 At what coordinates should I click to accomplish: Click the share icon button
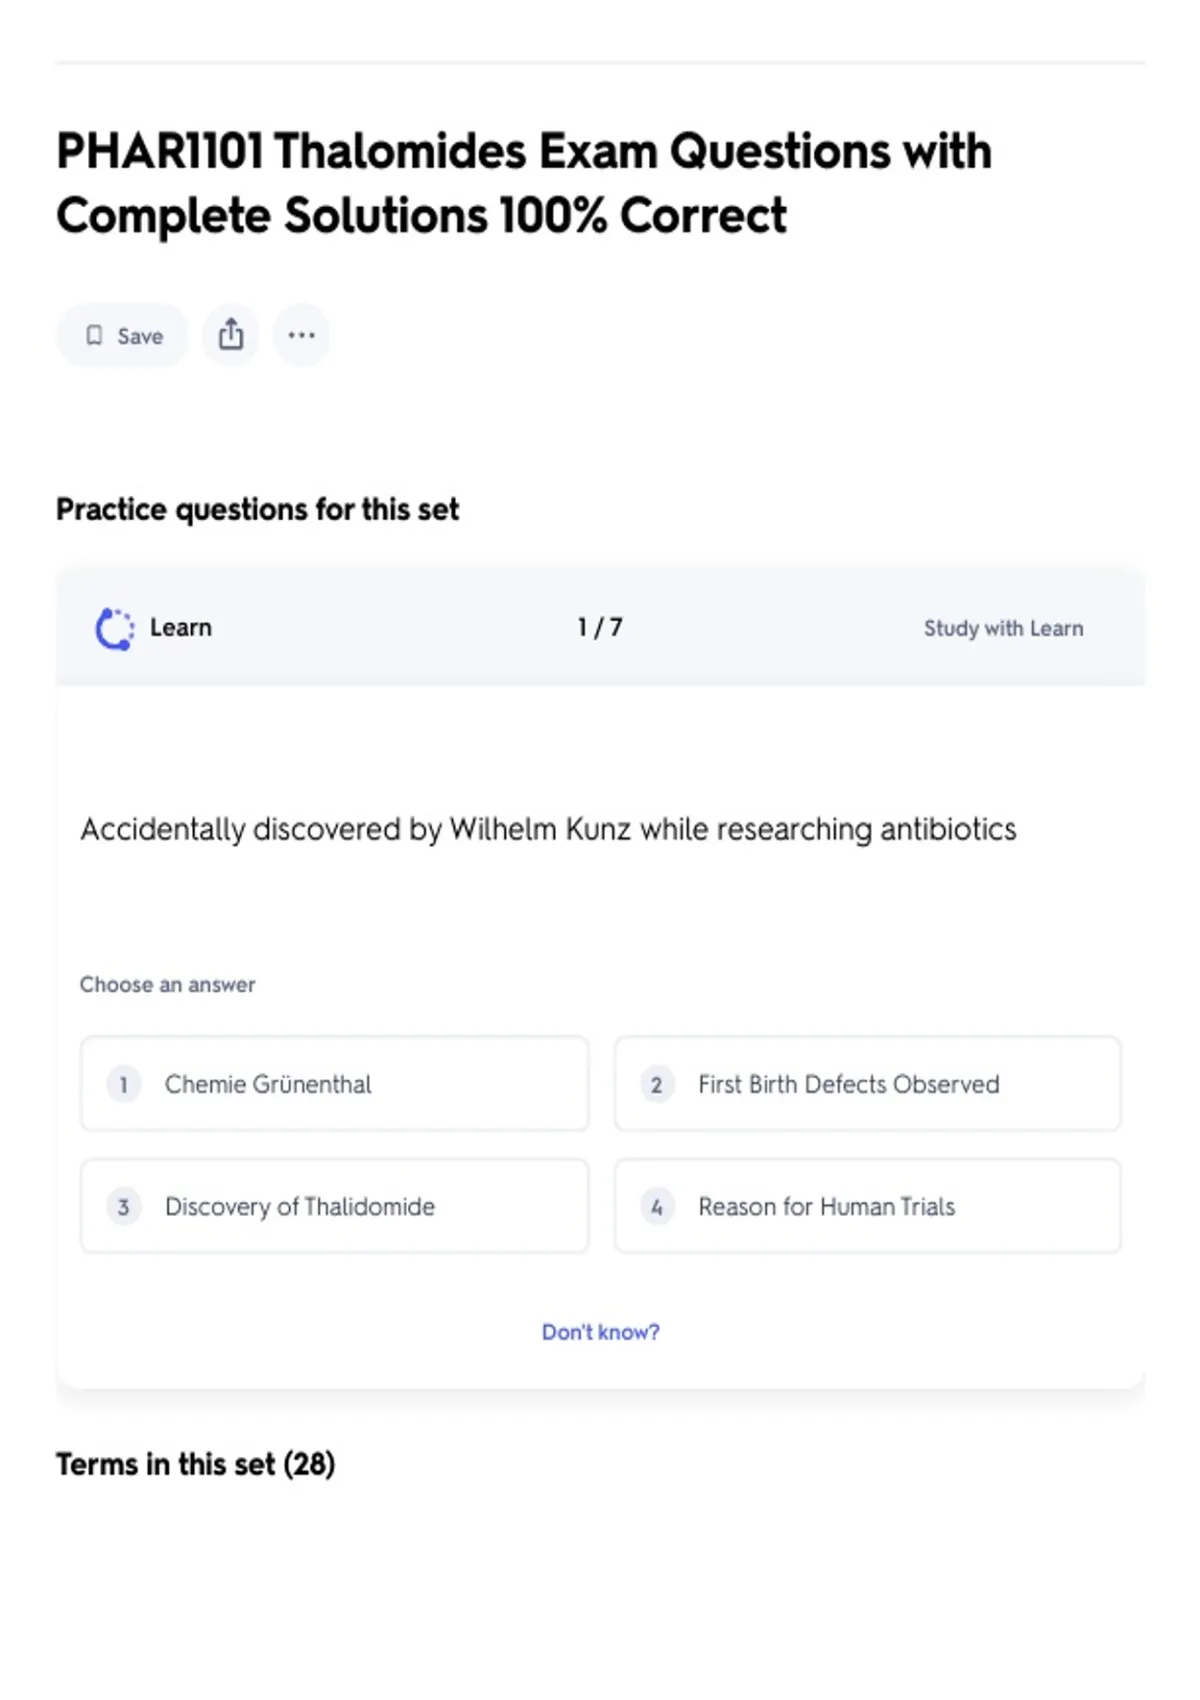pos(231,335)
